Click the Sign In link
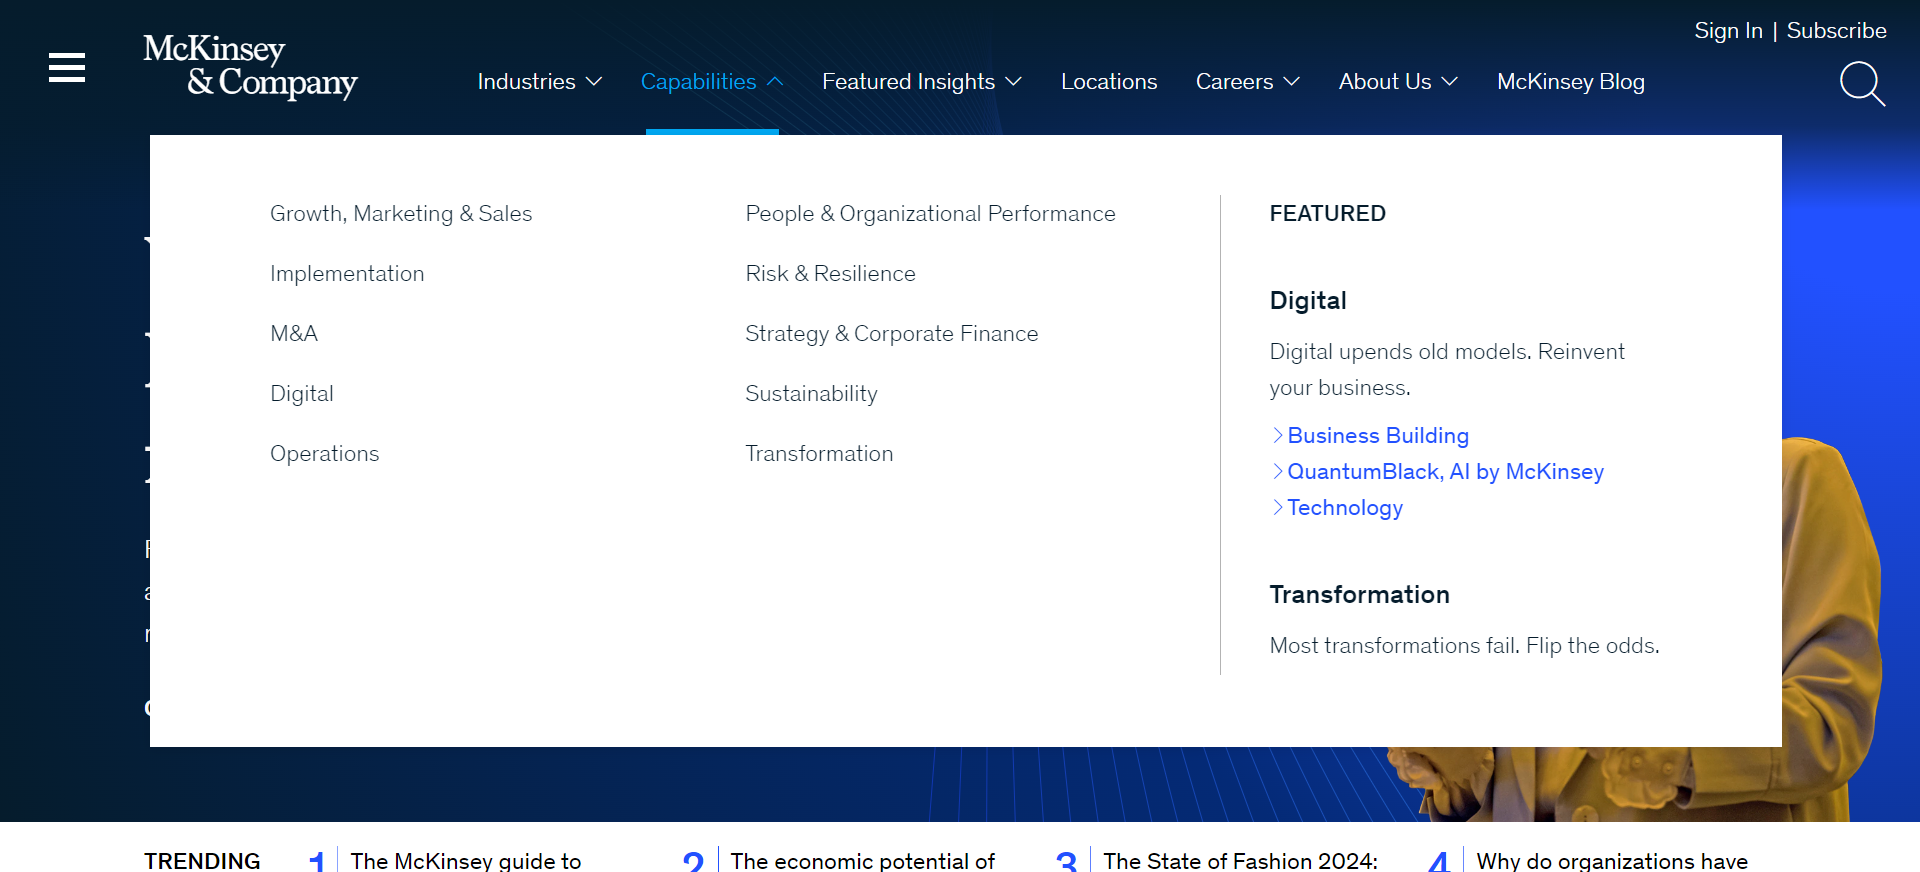Image resolution: width=1920 pixels, height=872 pixels. pyautogui.click(x=1728, y=31)
